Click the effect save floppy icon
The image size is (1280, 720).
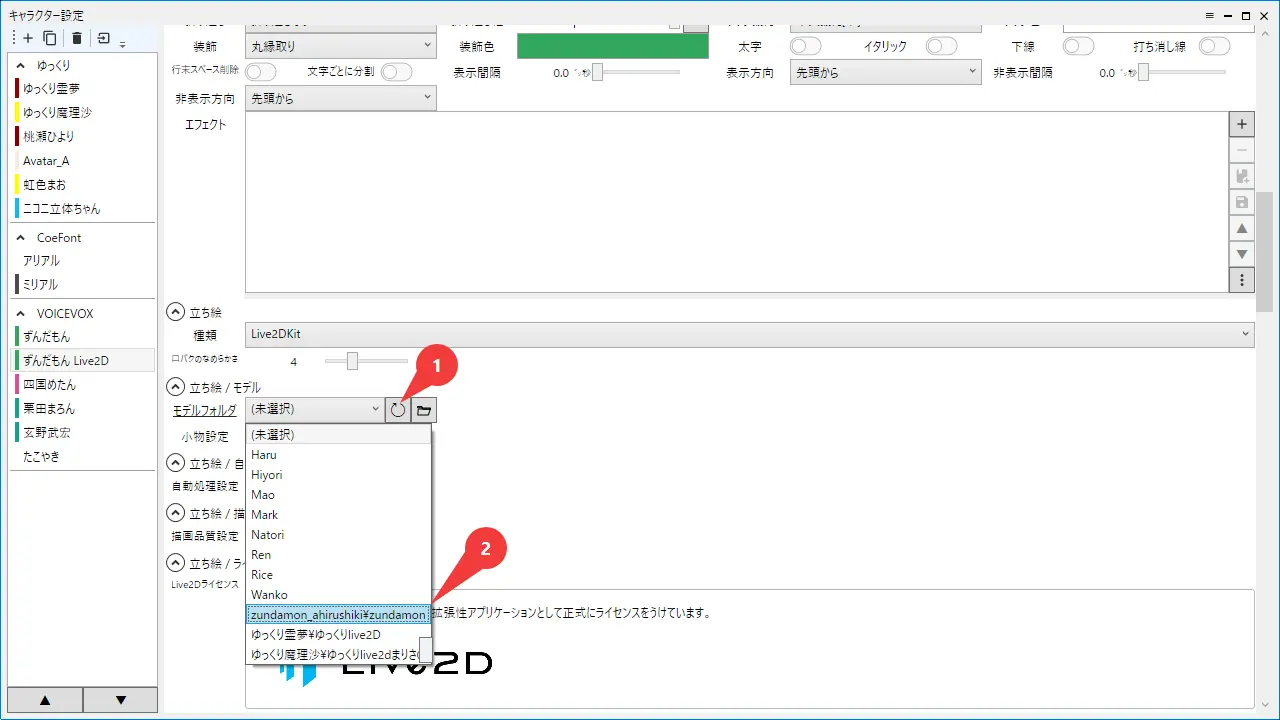1242,203
